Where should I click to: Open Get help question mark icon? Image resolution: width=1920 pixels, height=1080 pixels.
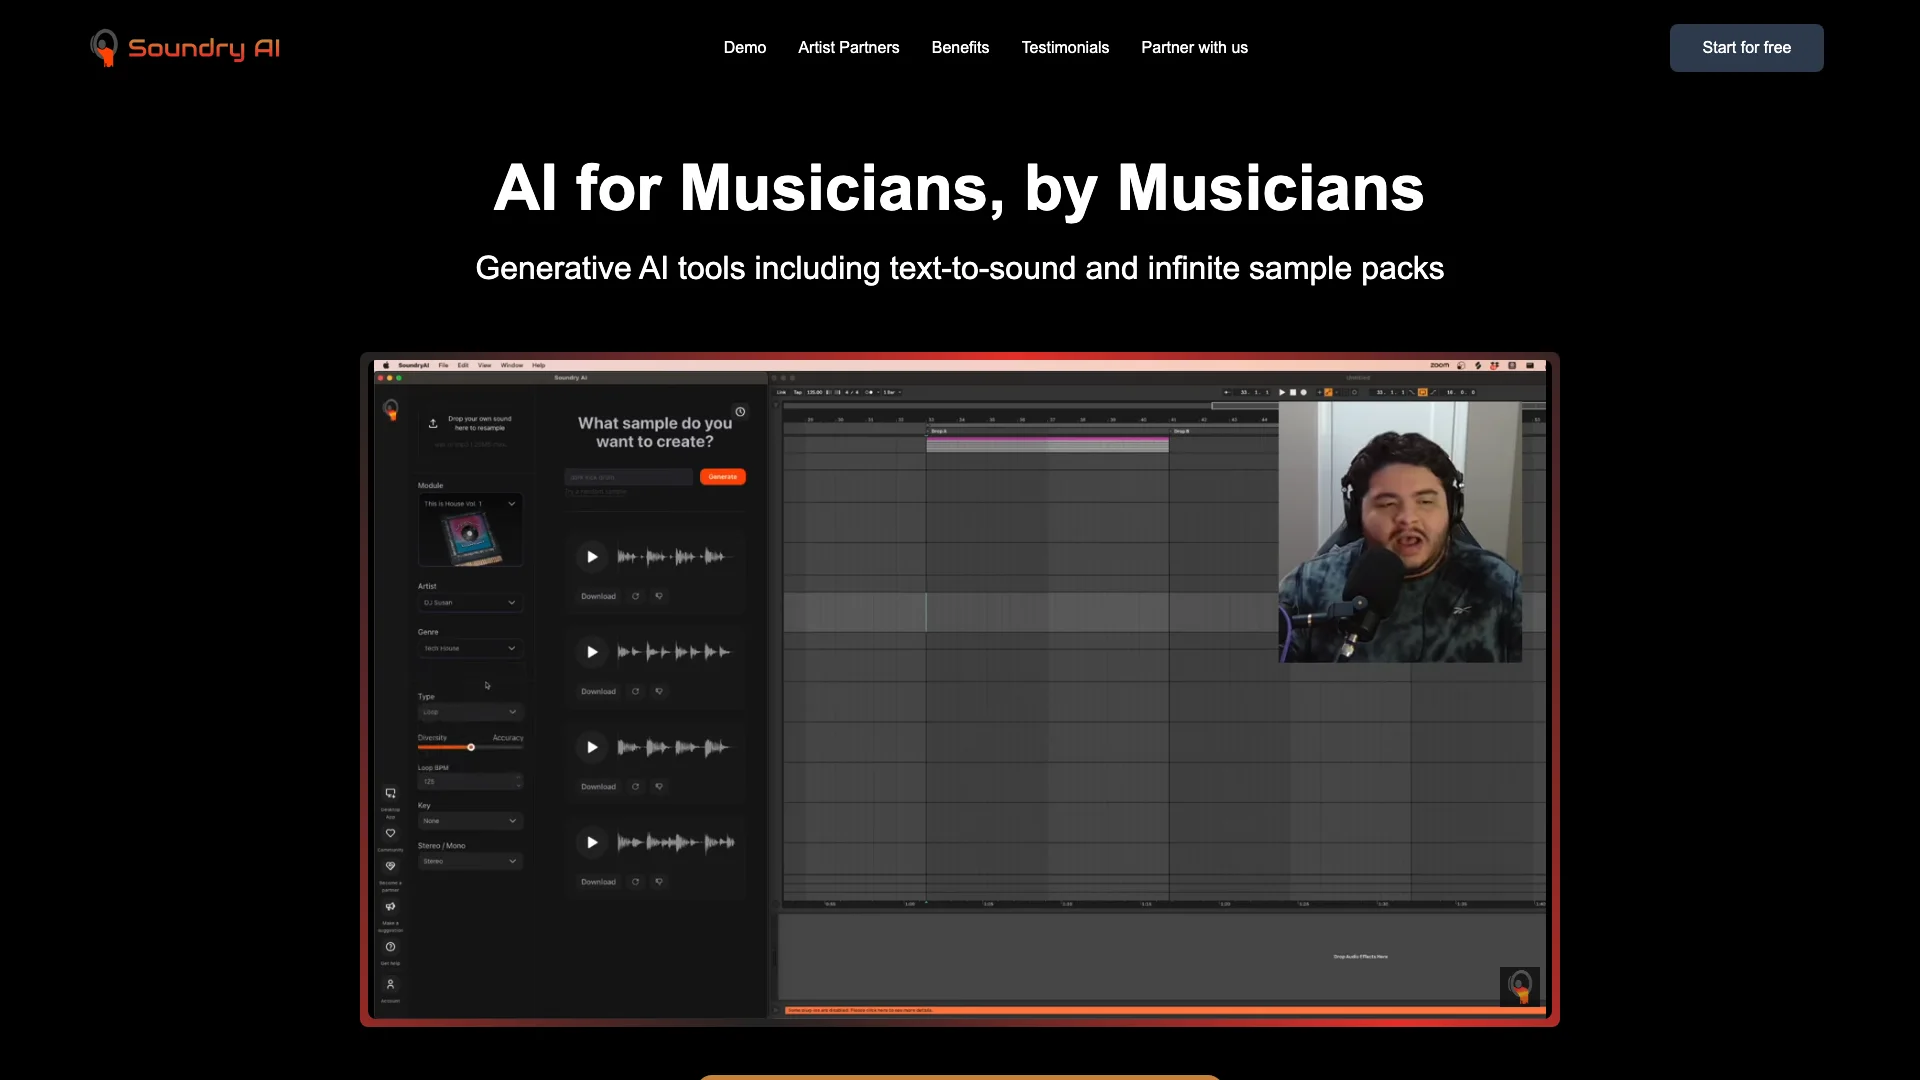(x=391, y=947)
